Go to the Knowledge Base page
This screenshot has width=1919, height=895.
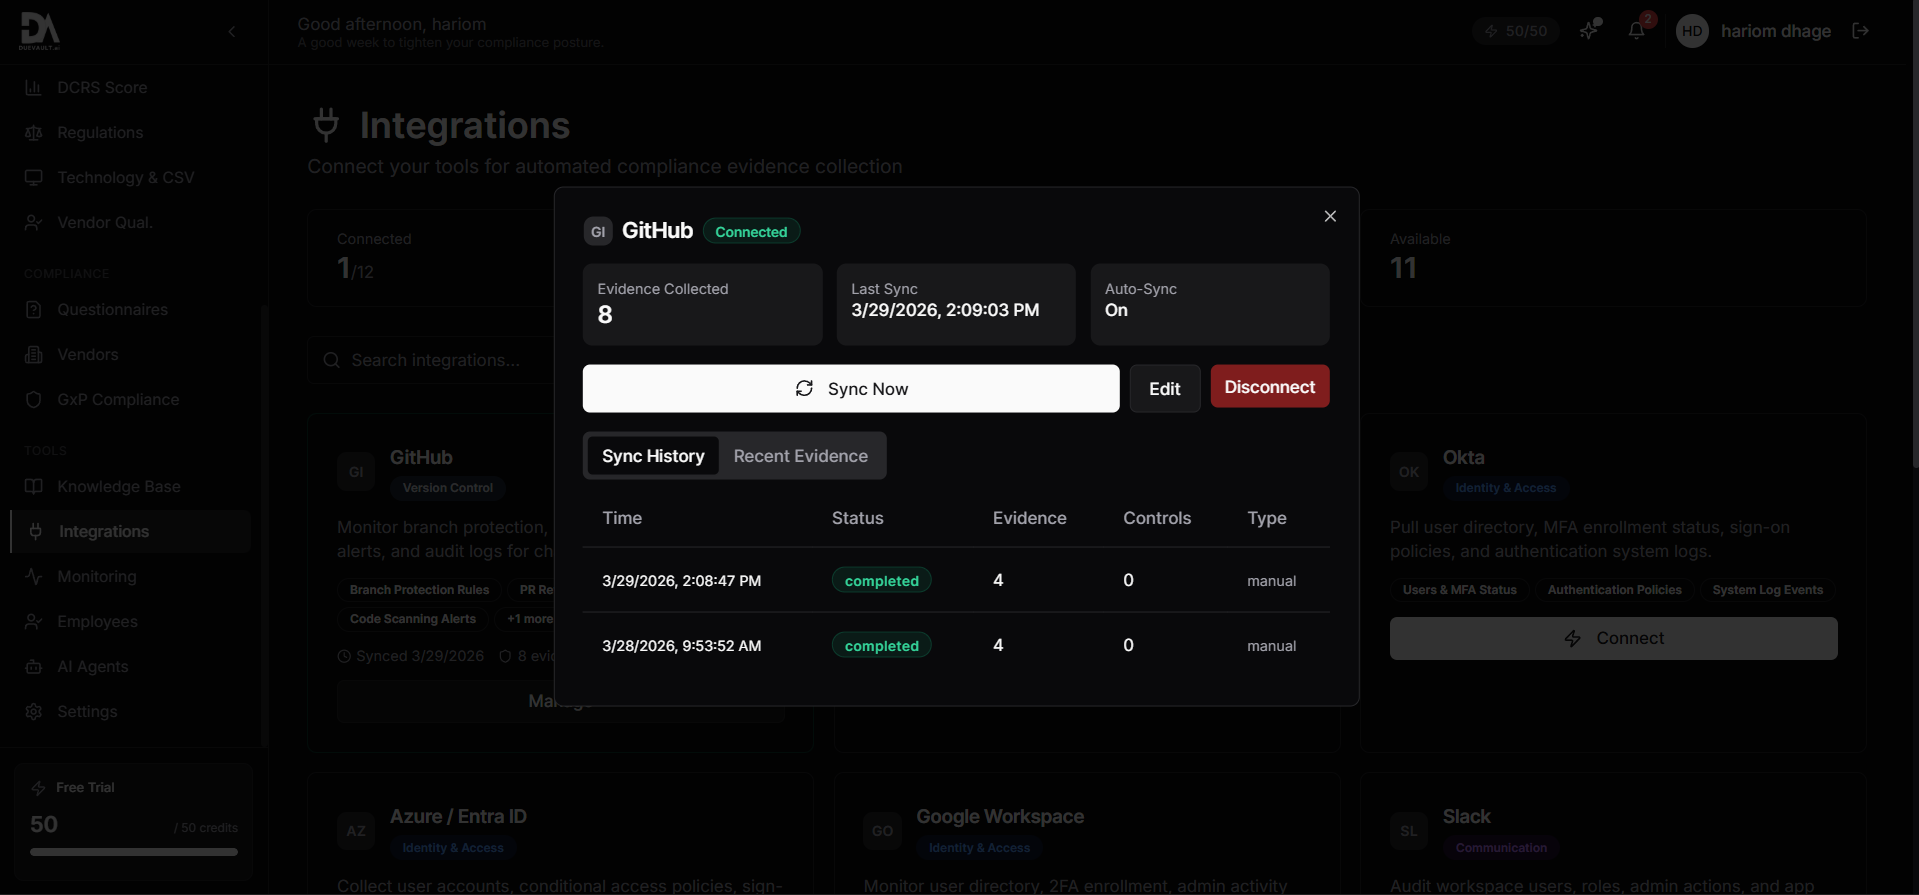pos(118,487)
